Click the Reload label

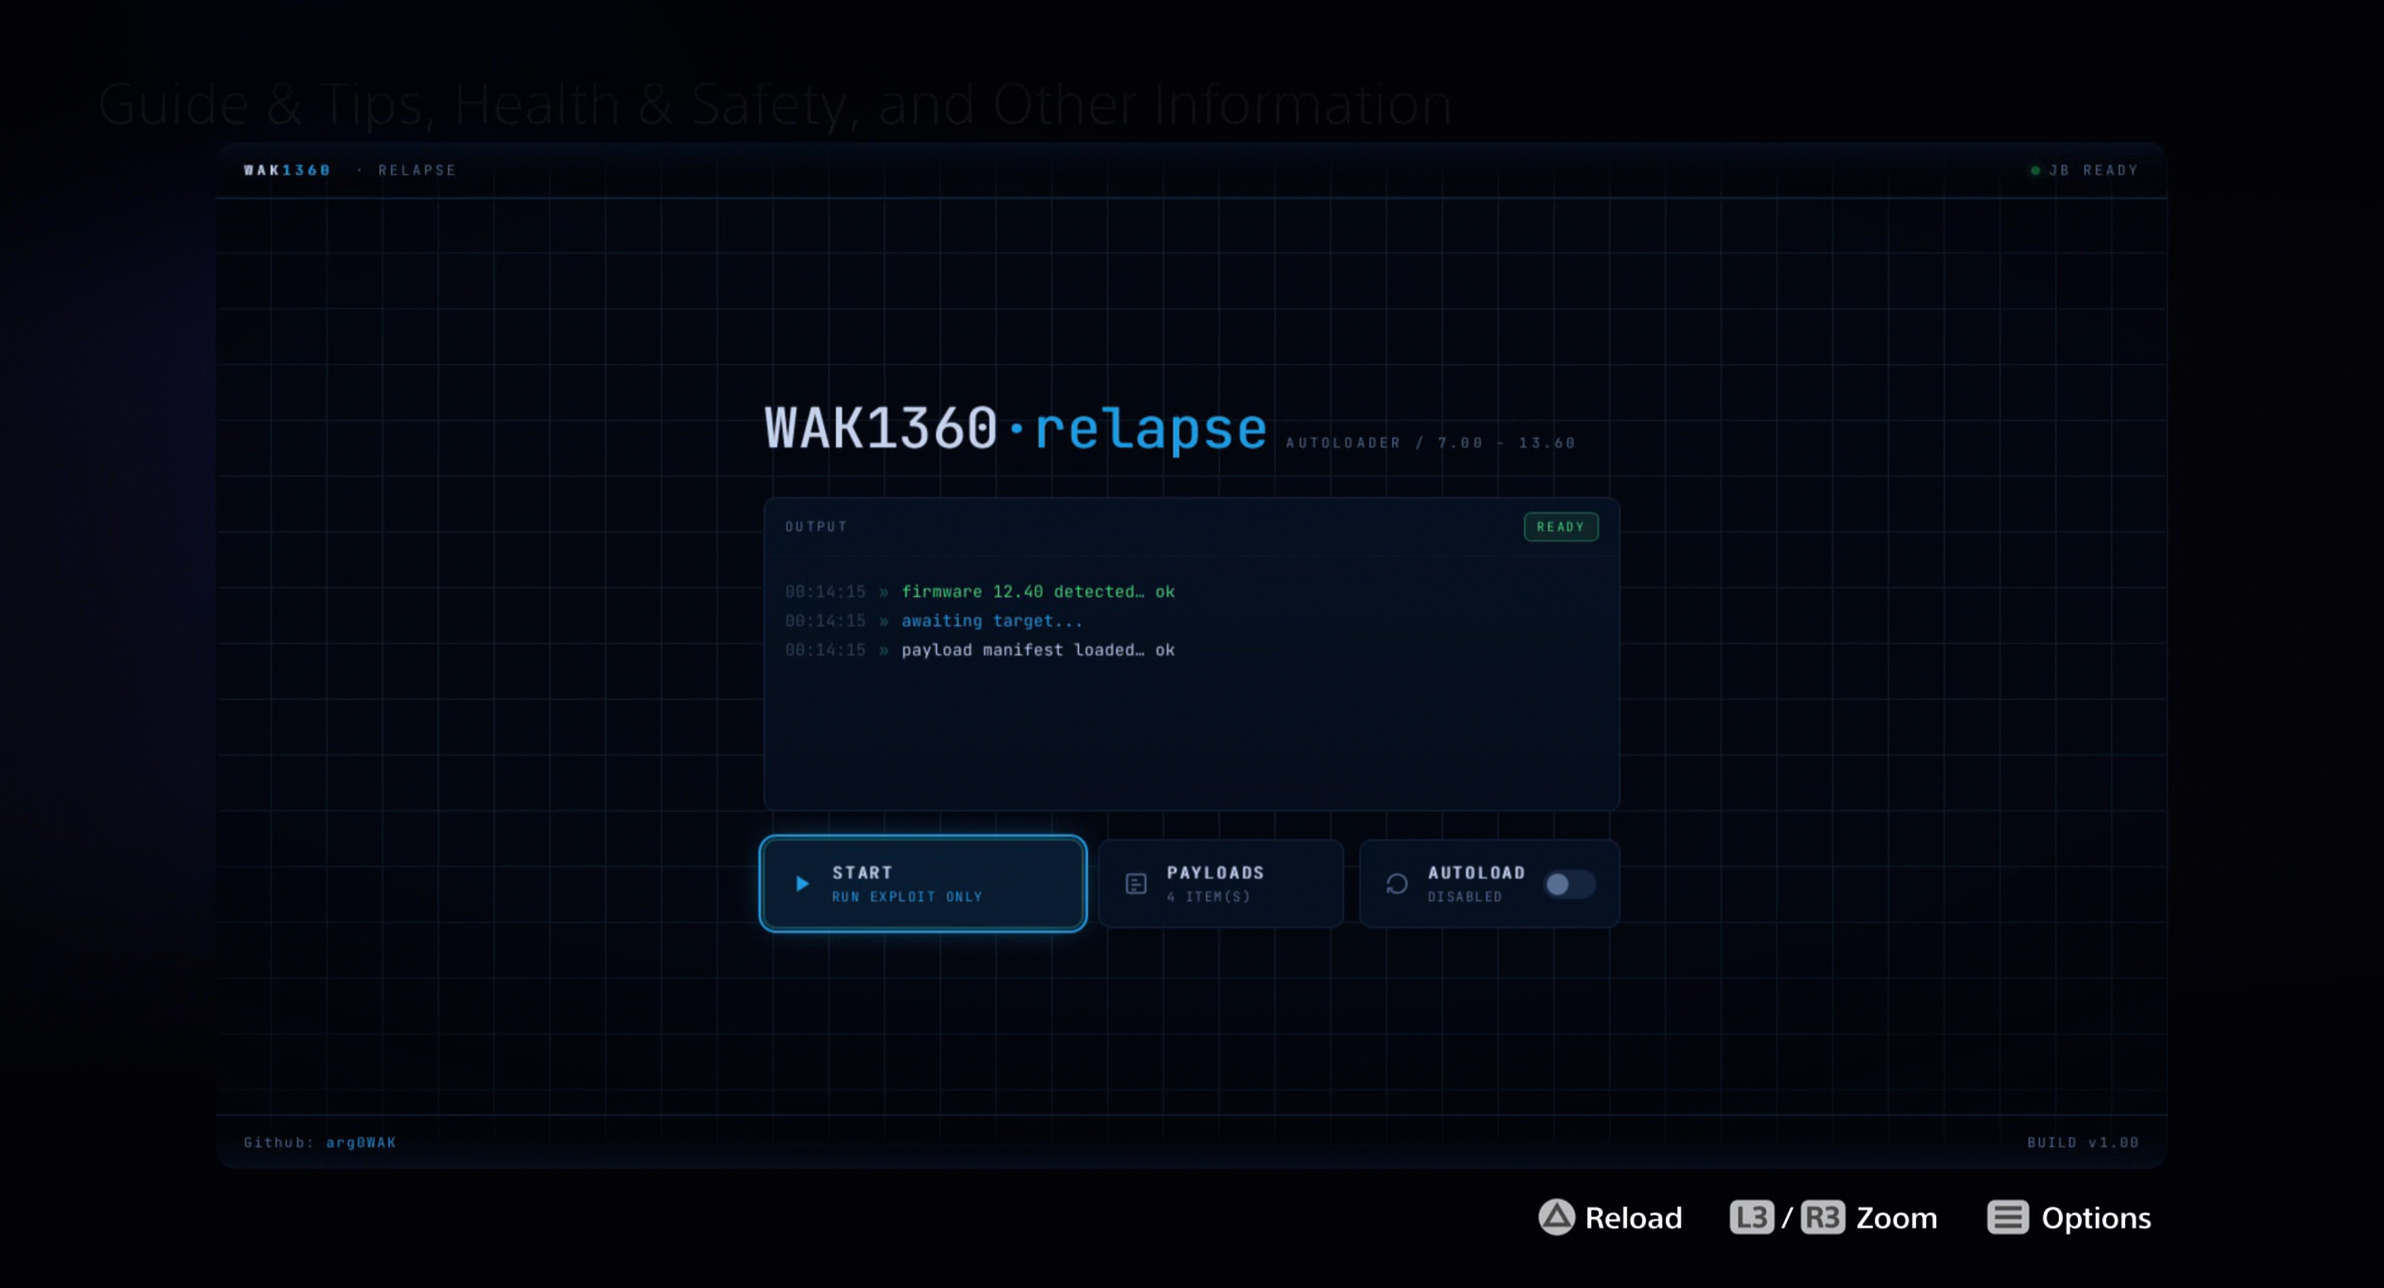[x=1633, y=1218]
